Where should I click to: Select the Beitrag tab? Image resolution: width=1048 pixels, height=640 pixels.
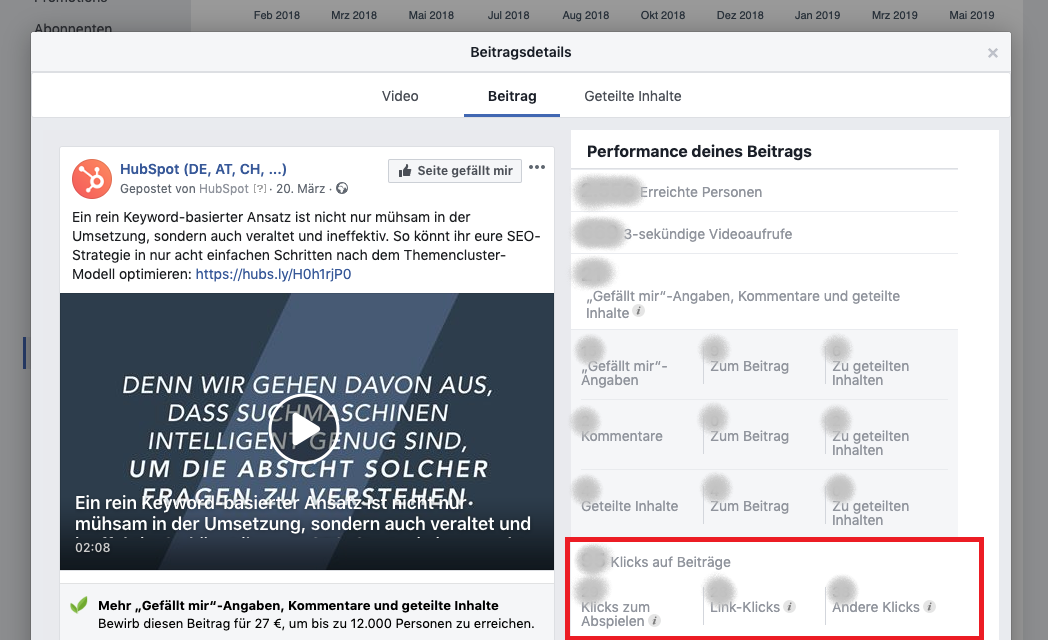pyautogui.click(x=512, y=96)
